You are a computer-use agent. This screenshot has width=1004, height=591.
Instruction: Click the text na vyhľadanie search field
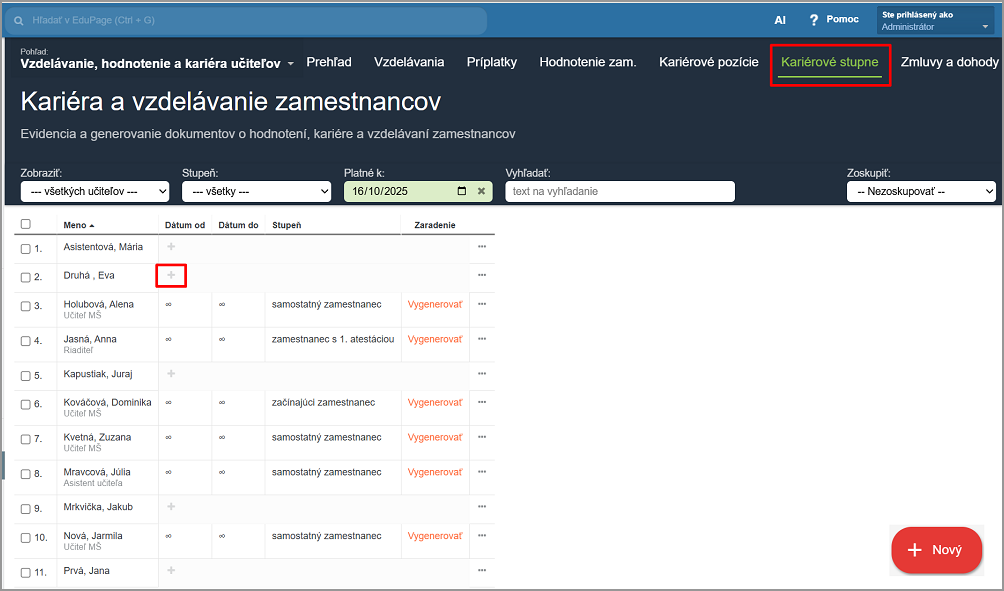point(620,191)
